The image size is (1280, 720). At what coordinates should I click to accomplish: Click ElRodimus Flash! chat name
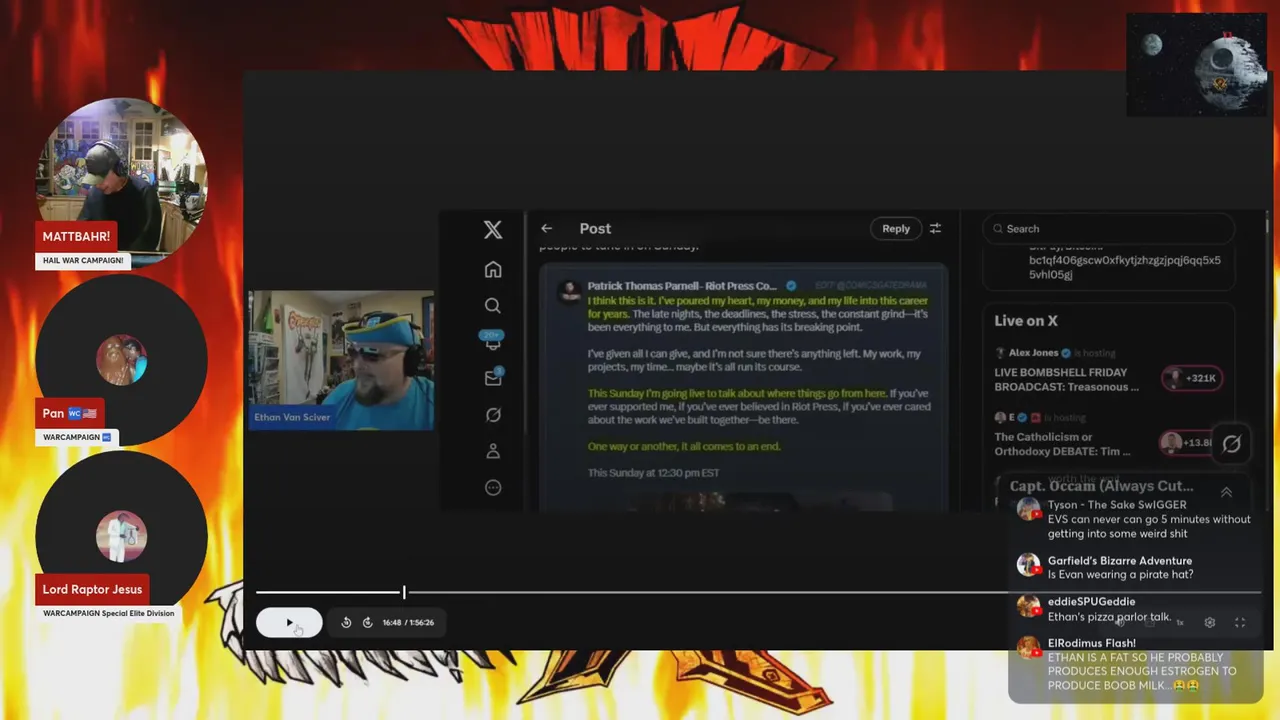[x=1092, y=643]
